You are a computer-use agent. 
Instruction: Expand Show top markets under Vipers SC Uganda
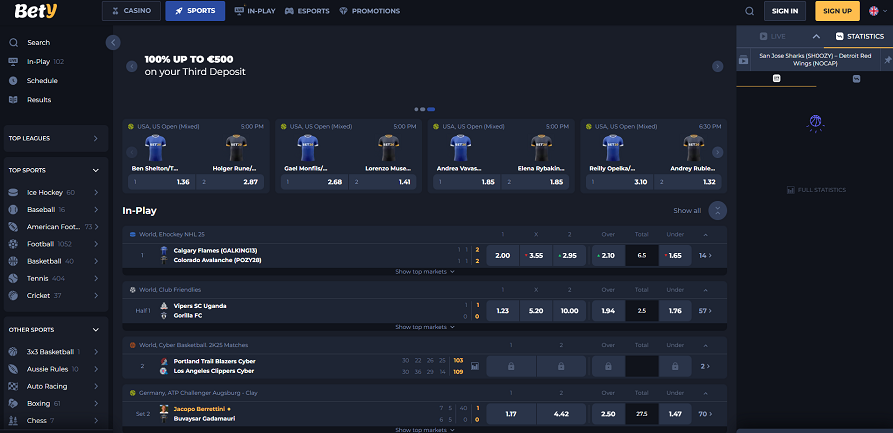click(425, 327)
